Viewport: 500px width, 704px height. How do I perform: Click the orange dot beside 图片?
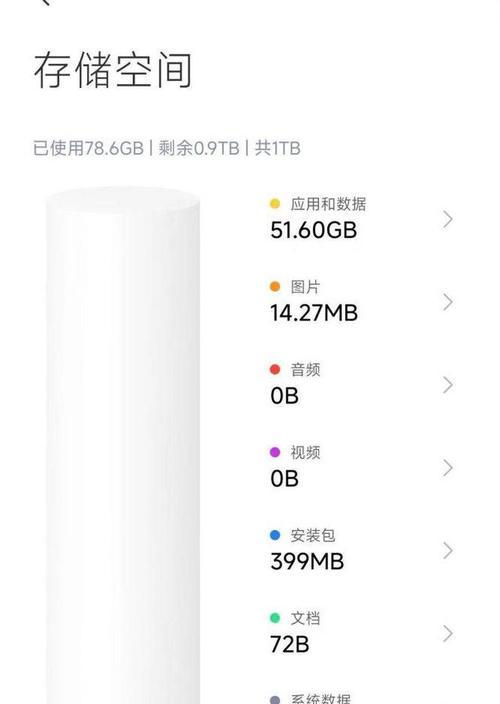point(275,286)
